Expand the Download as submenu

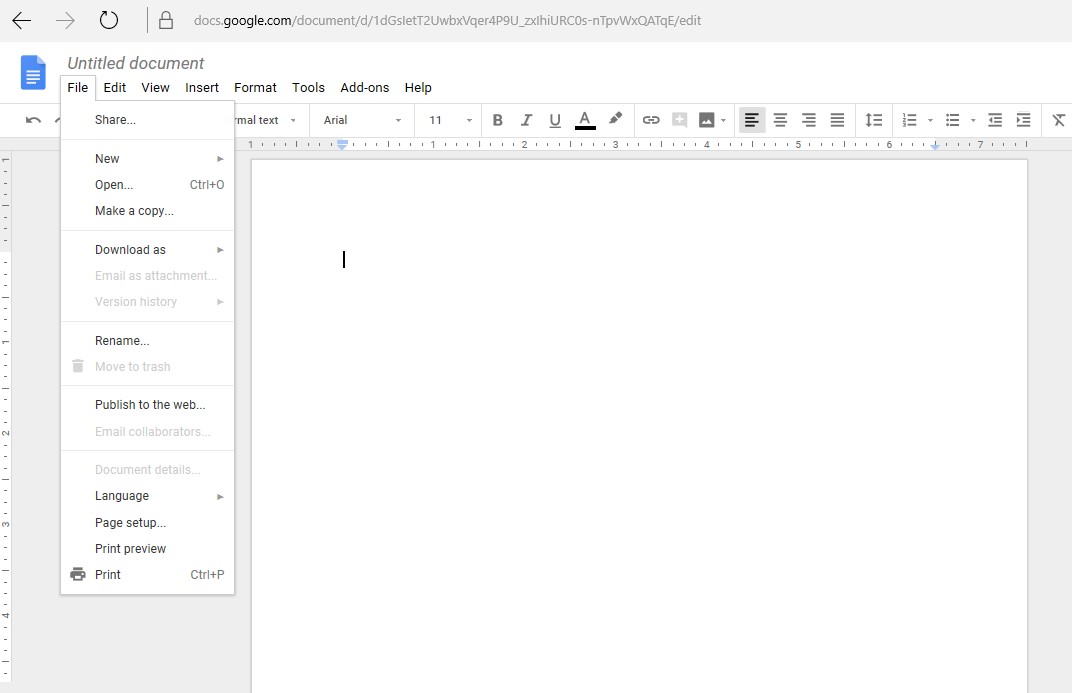148,249
